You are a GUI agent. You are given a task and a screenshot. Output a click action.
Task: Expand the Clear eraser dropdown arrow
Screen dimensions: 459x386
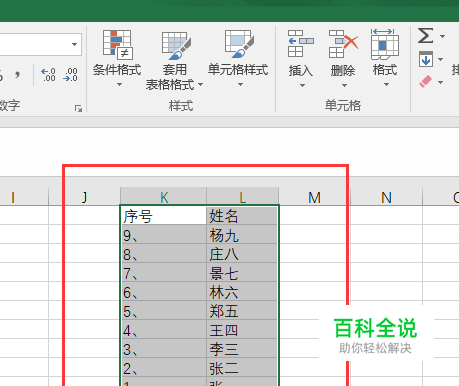[440, 82]
